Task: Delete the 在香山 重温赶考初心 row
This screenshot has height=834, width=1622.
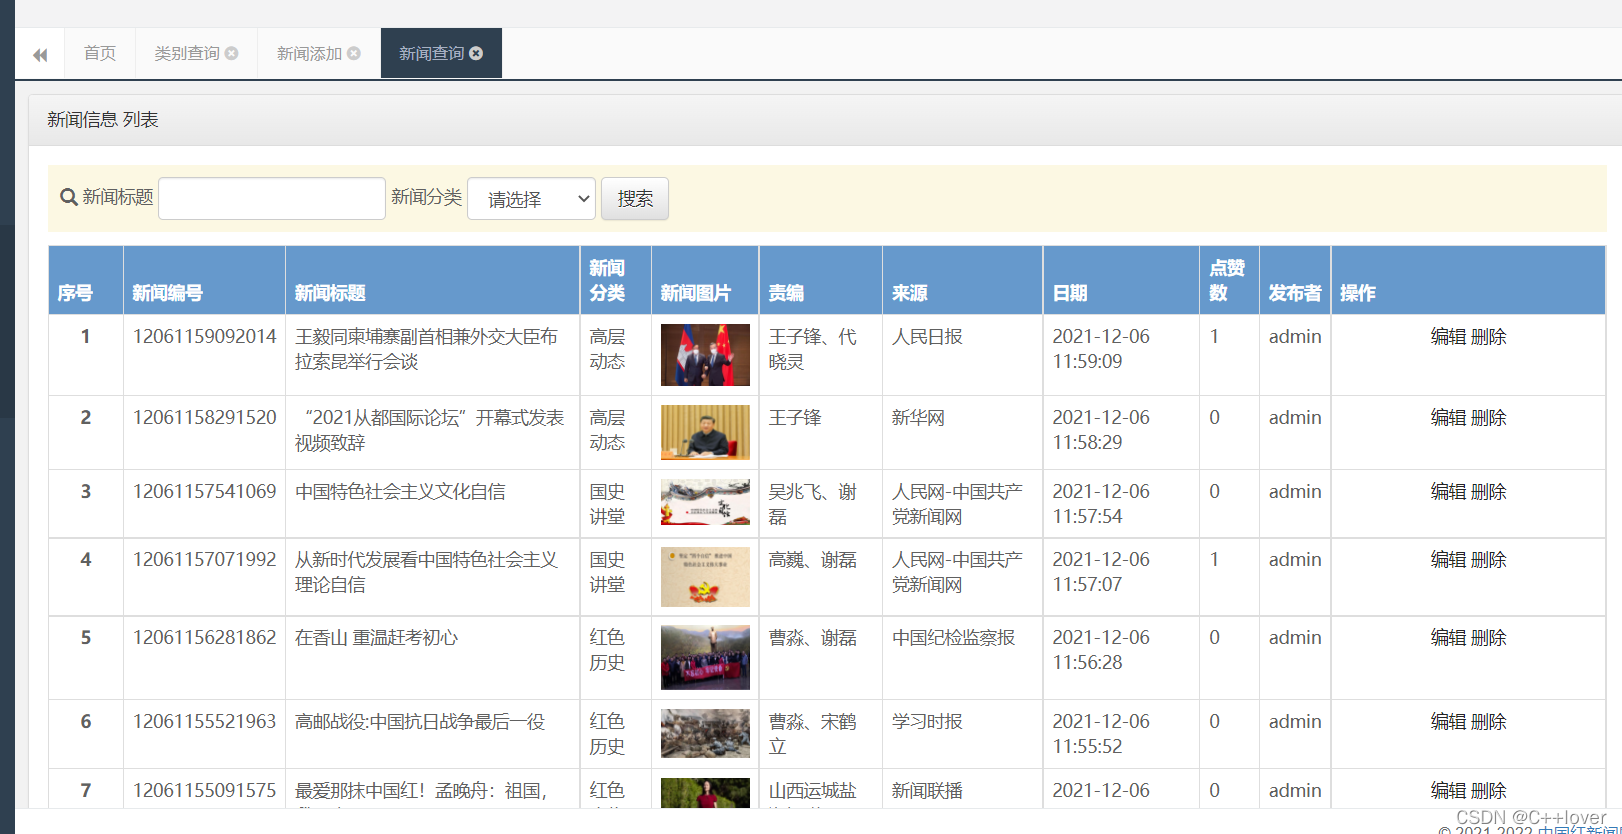Action: [1489, 638]
